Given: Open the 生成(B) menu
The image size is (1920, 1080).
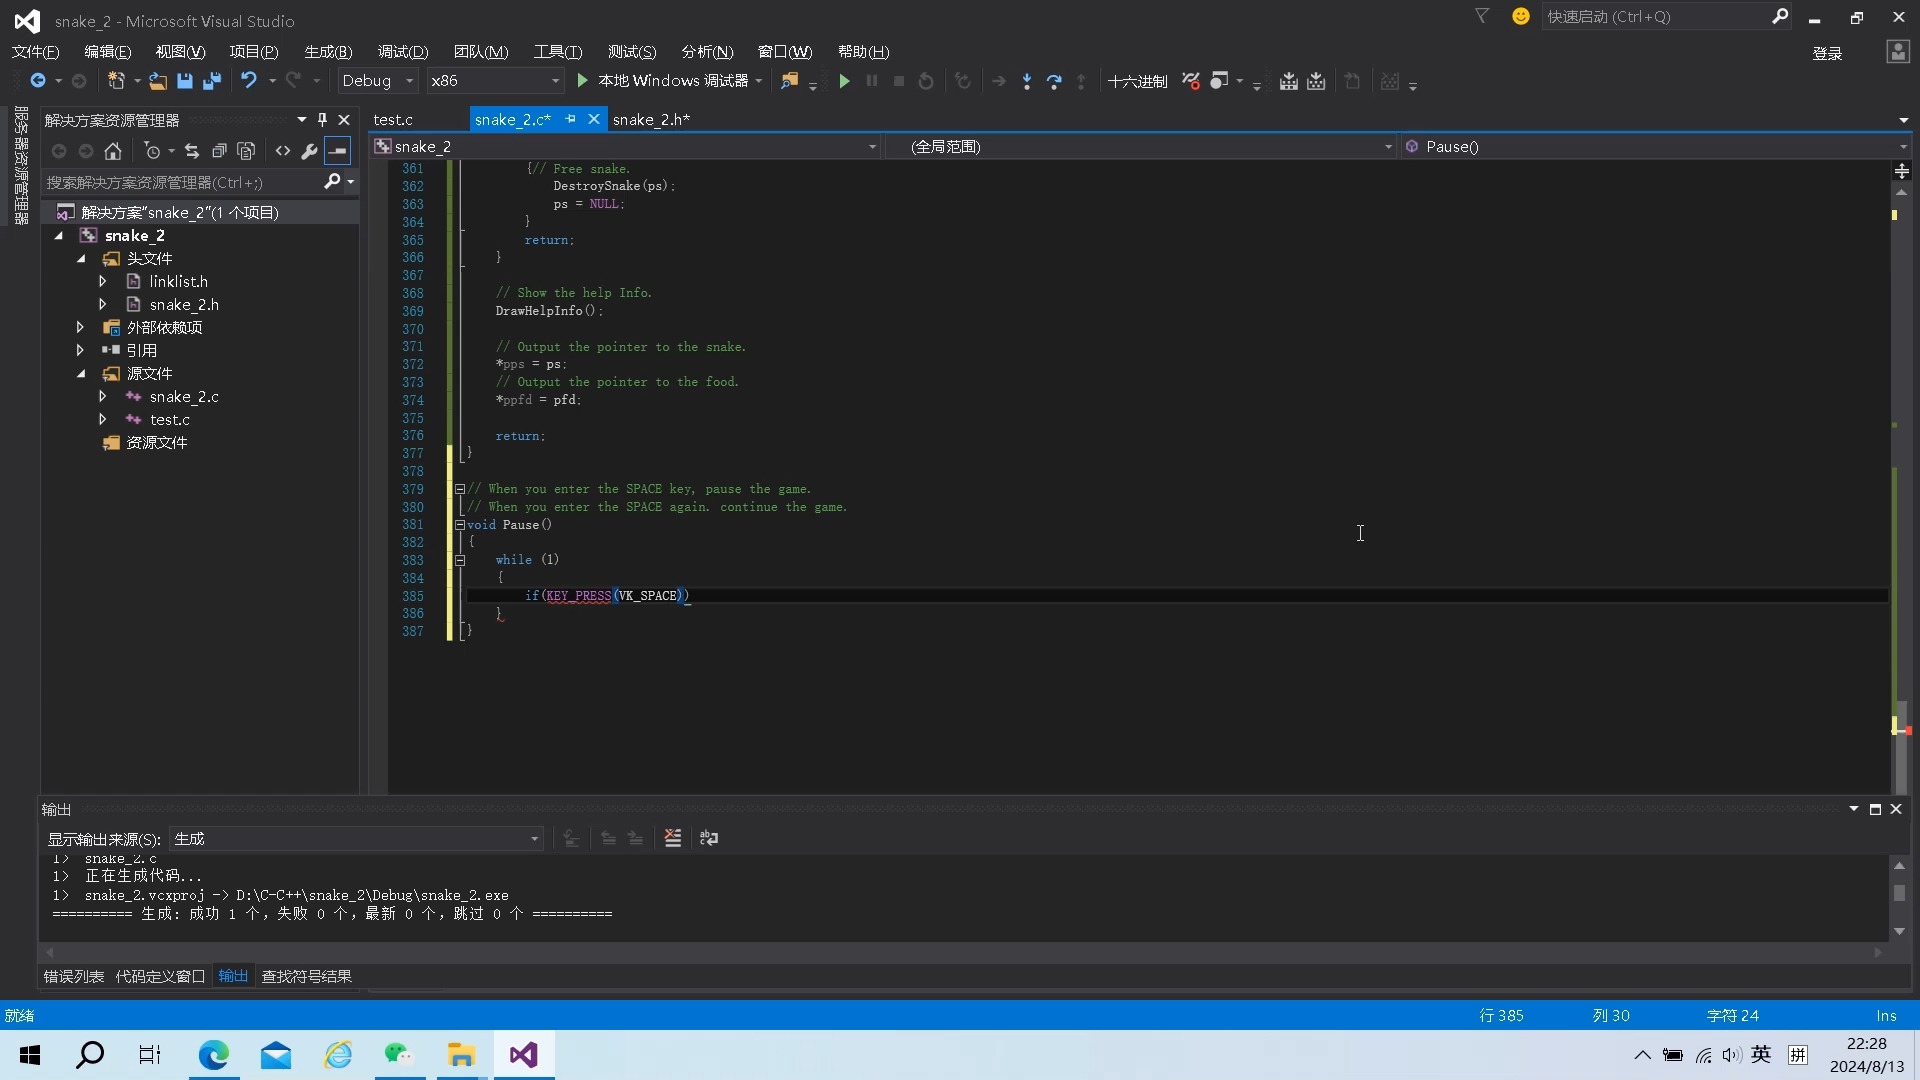Looking at the screenshot, I should [x=328, y=52].
